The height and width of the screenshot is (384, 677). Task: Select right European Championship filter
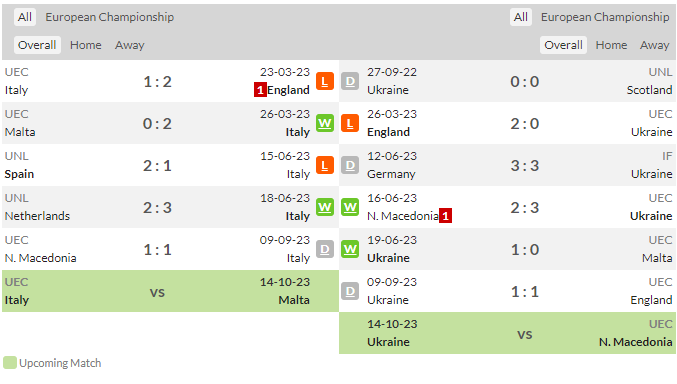(605, 17)
